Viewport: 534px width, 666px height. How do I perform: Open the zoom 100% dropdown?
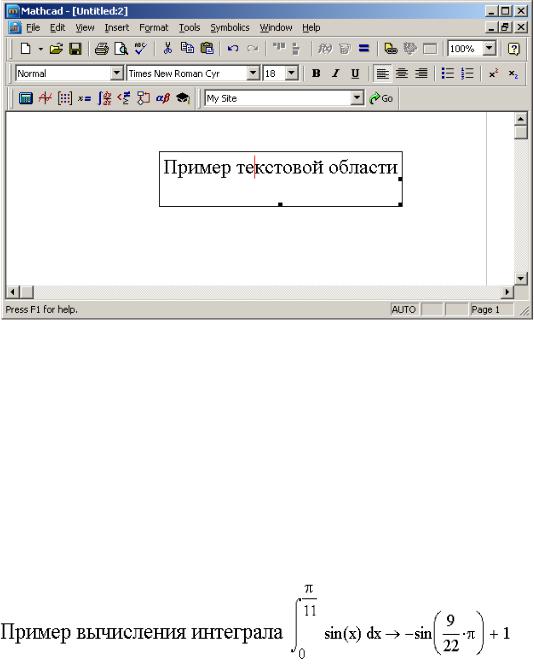point(489,48)
